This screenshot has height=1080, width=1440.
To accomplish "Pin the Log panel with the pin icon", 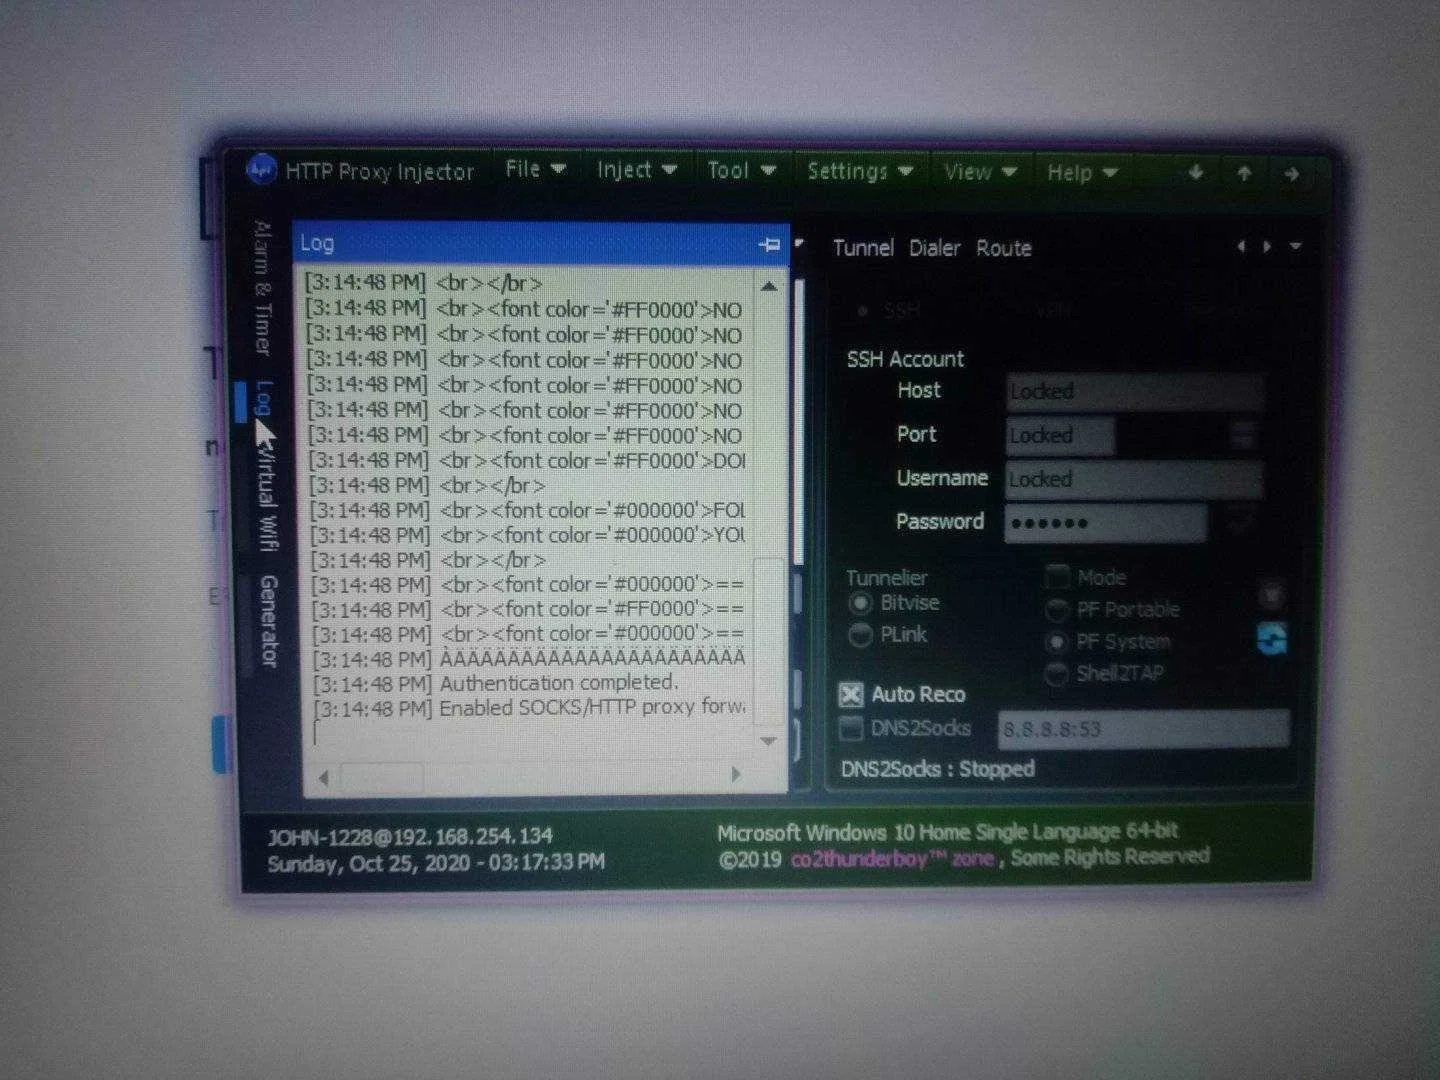I will [x=769, y=244].
